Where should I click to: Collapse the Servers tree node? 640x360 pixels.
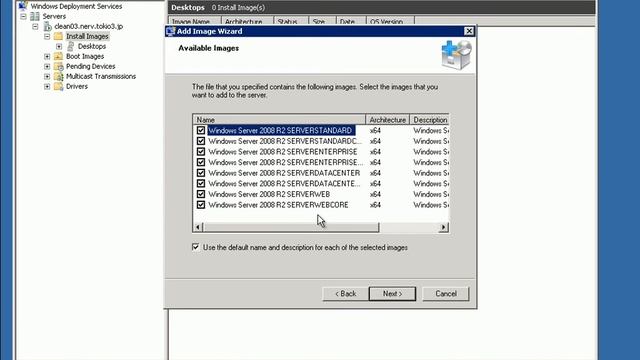(23, 16)
